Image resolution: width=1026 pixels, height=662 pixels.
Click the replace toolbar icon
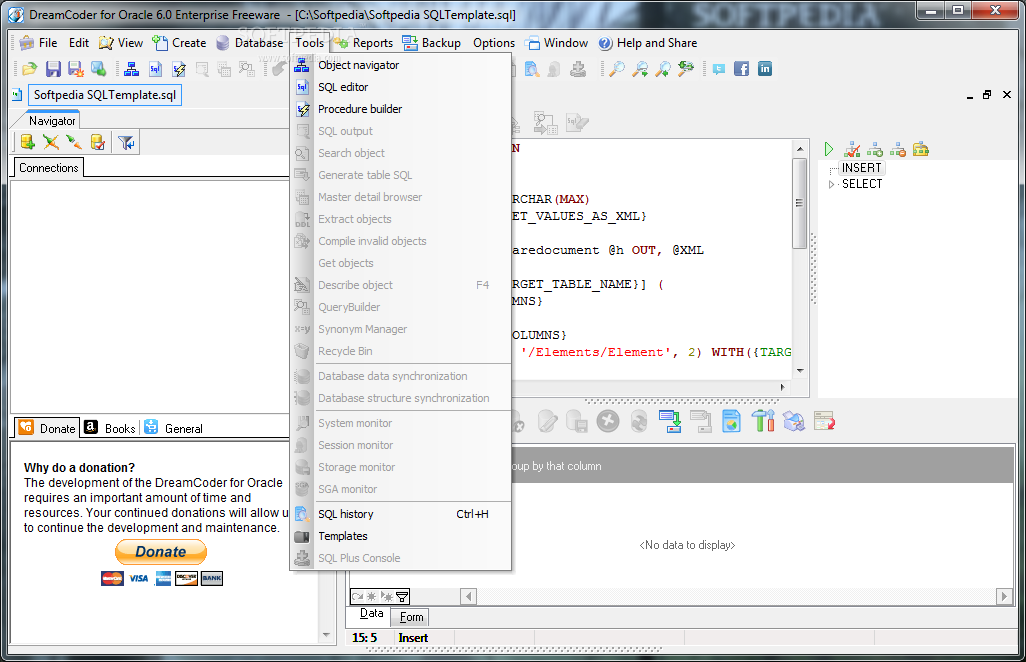pyautogui.click(x=686, y=69)
